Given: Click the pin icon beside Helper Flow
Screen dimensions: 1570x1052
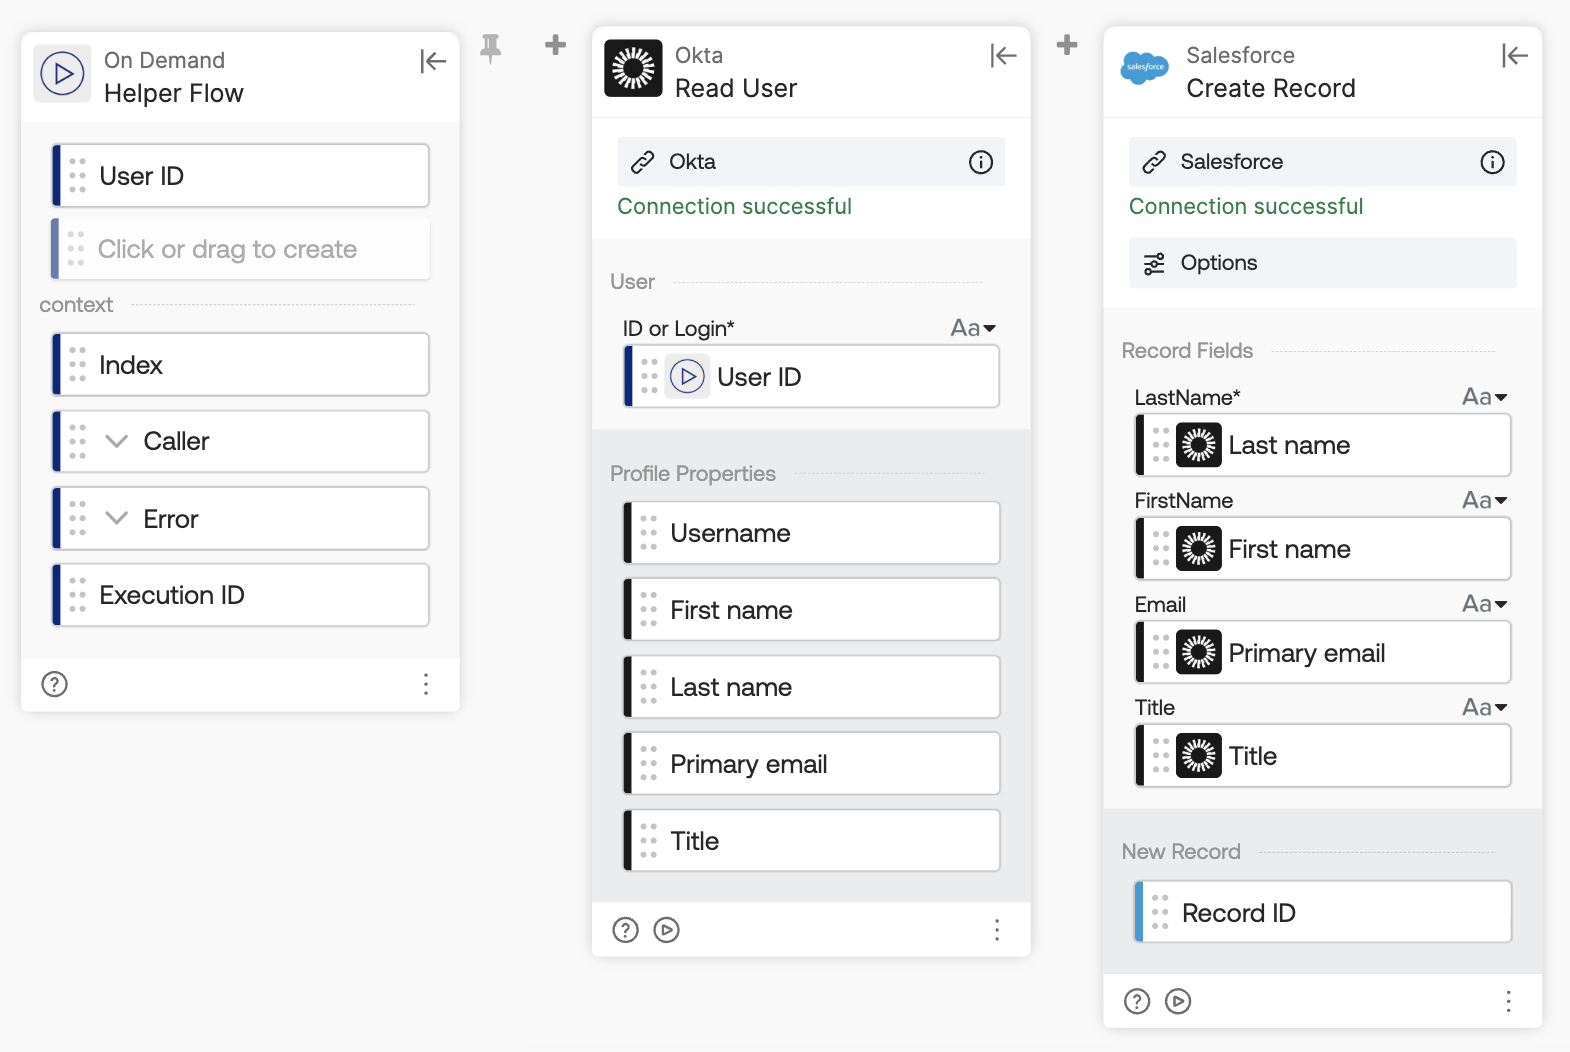Looking at the screenshot, I should tap(490, 47).
